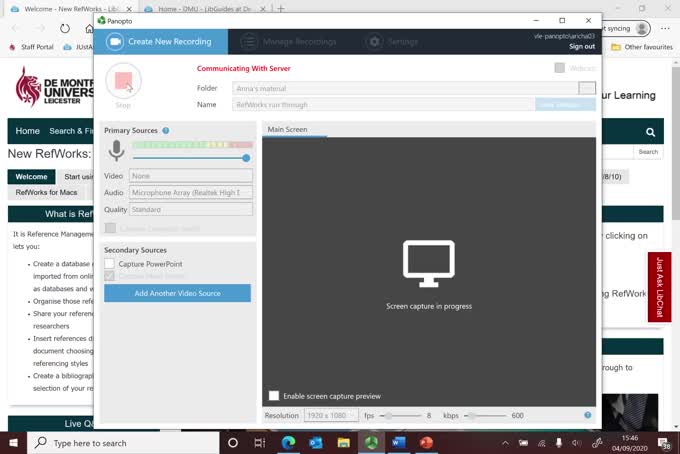Click the microphone icon in Primary Sources

point(116,150)
